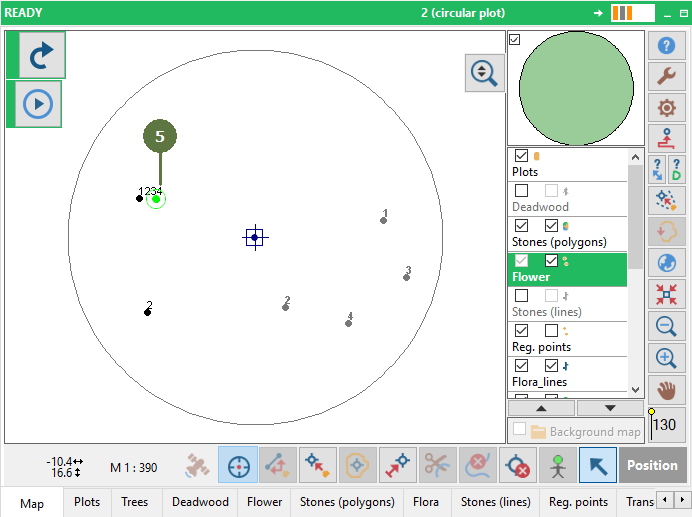Click the globe icon

666,263
